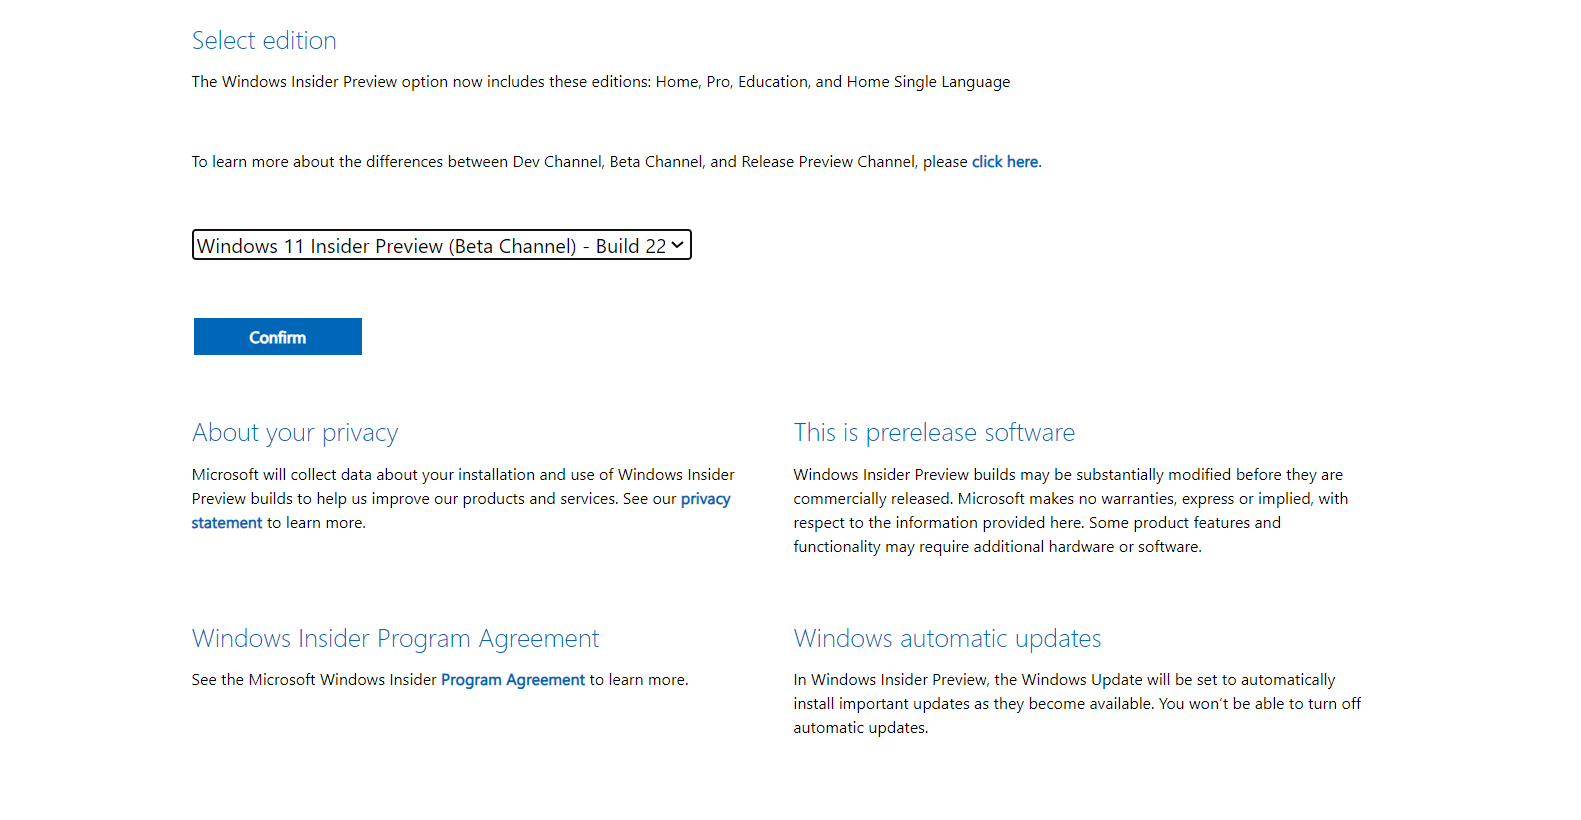Open the Program Agreement link
Screen dimensions: 1581x820
513,680
